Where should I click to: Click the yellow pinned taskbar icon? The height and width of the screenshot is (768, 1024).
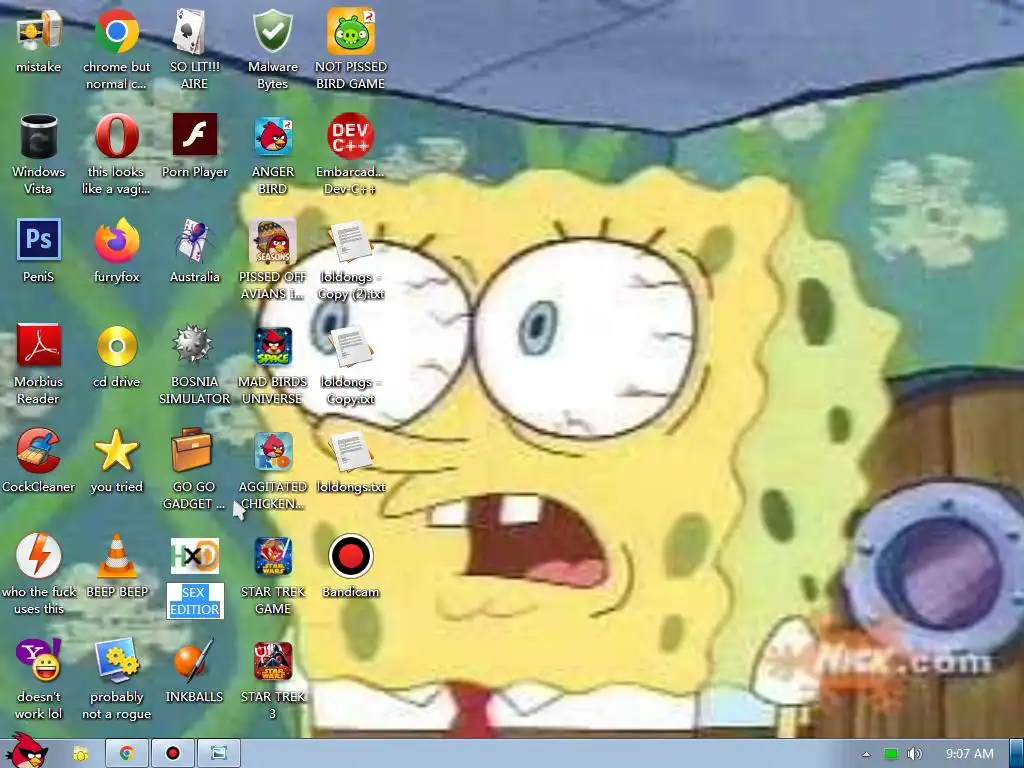80,754
